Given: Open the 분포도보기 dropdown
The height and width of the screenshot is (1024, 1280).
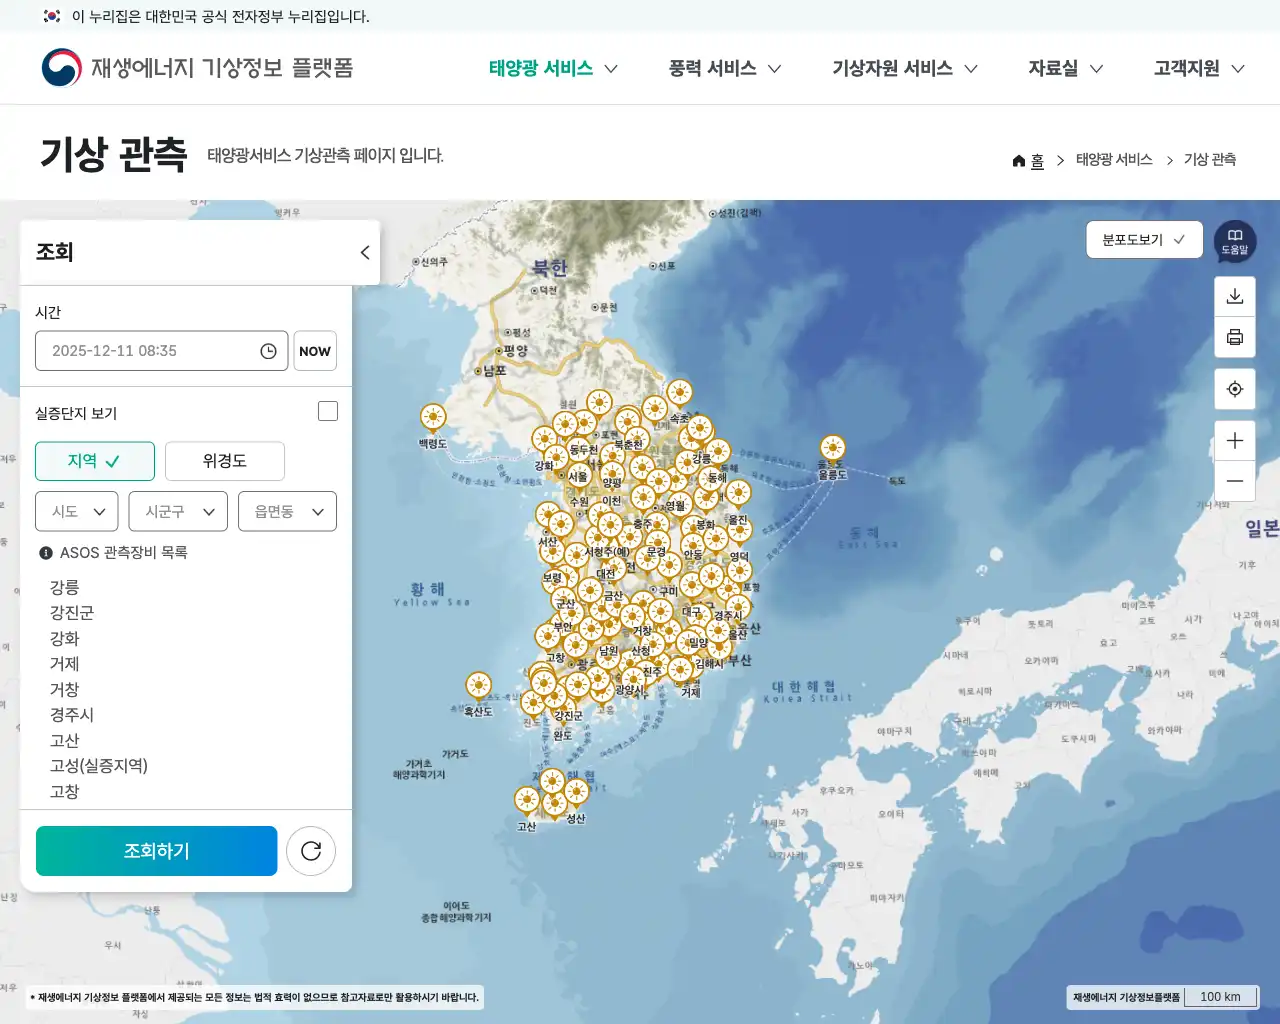Looking at the screenshot, I should point(1144,239).
